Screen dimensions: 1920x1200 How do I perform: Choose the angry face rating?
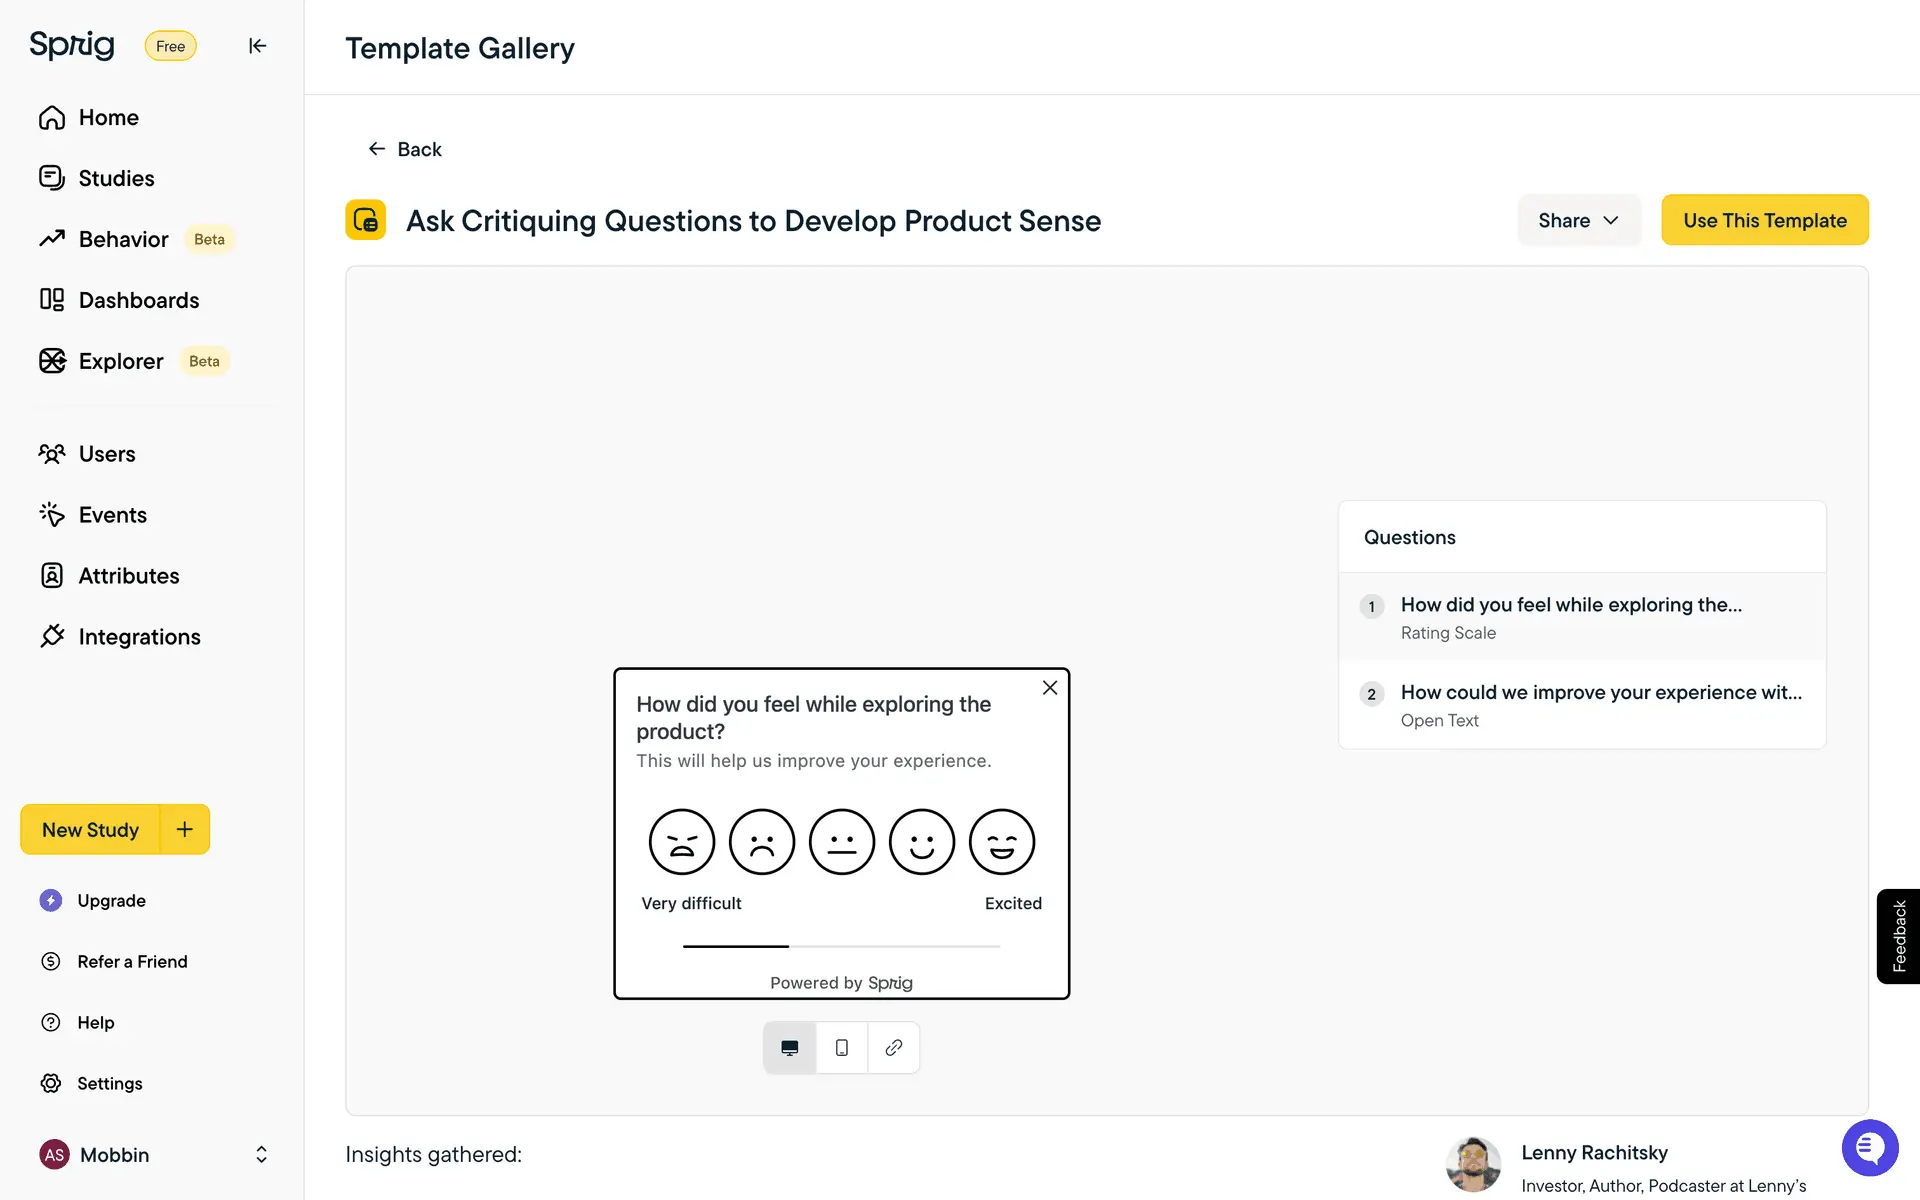coord(682,842)
